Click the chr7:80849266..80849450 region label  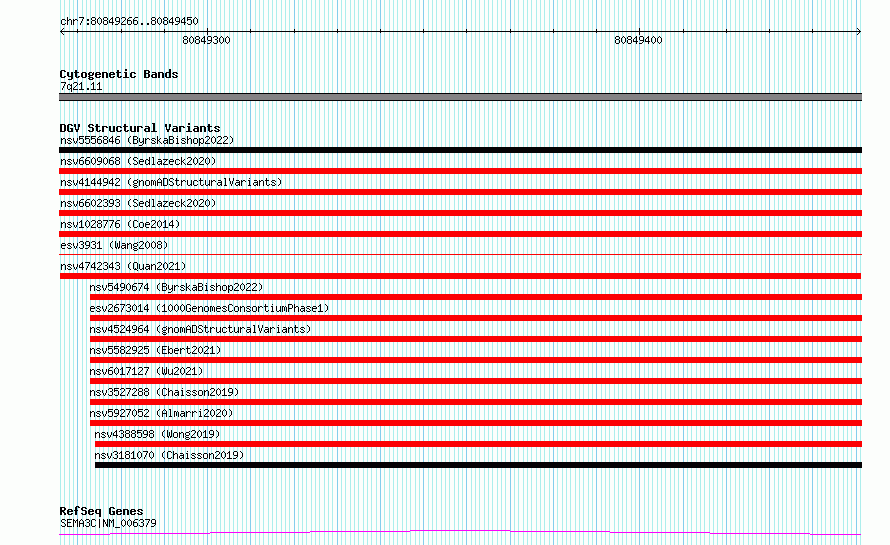tap(129, 21)
